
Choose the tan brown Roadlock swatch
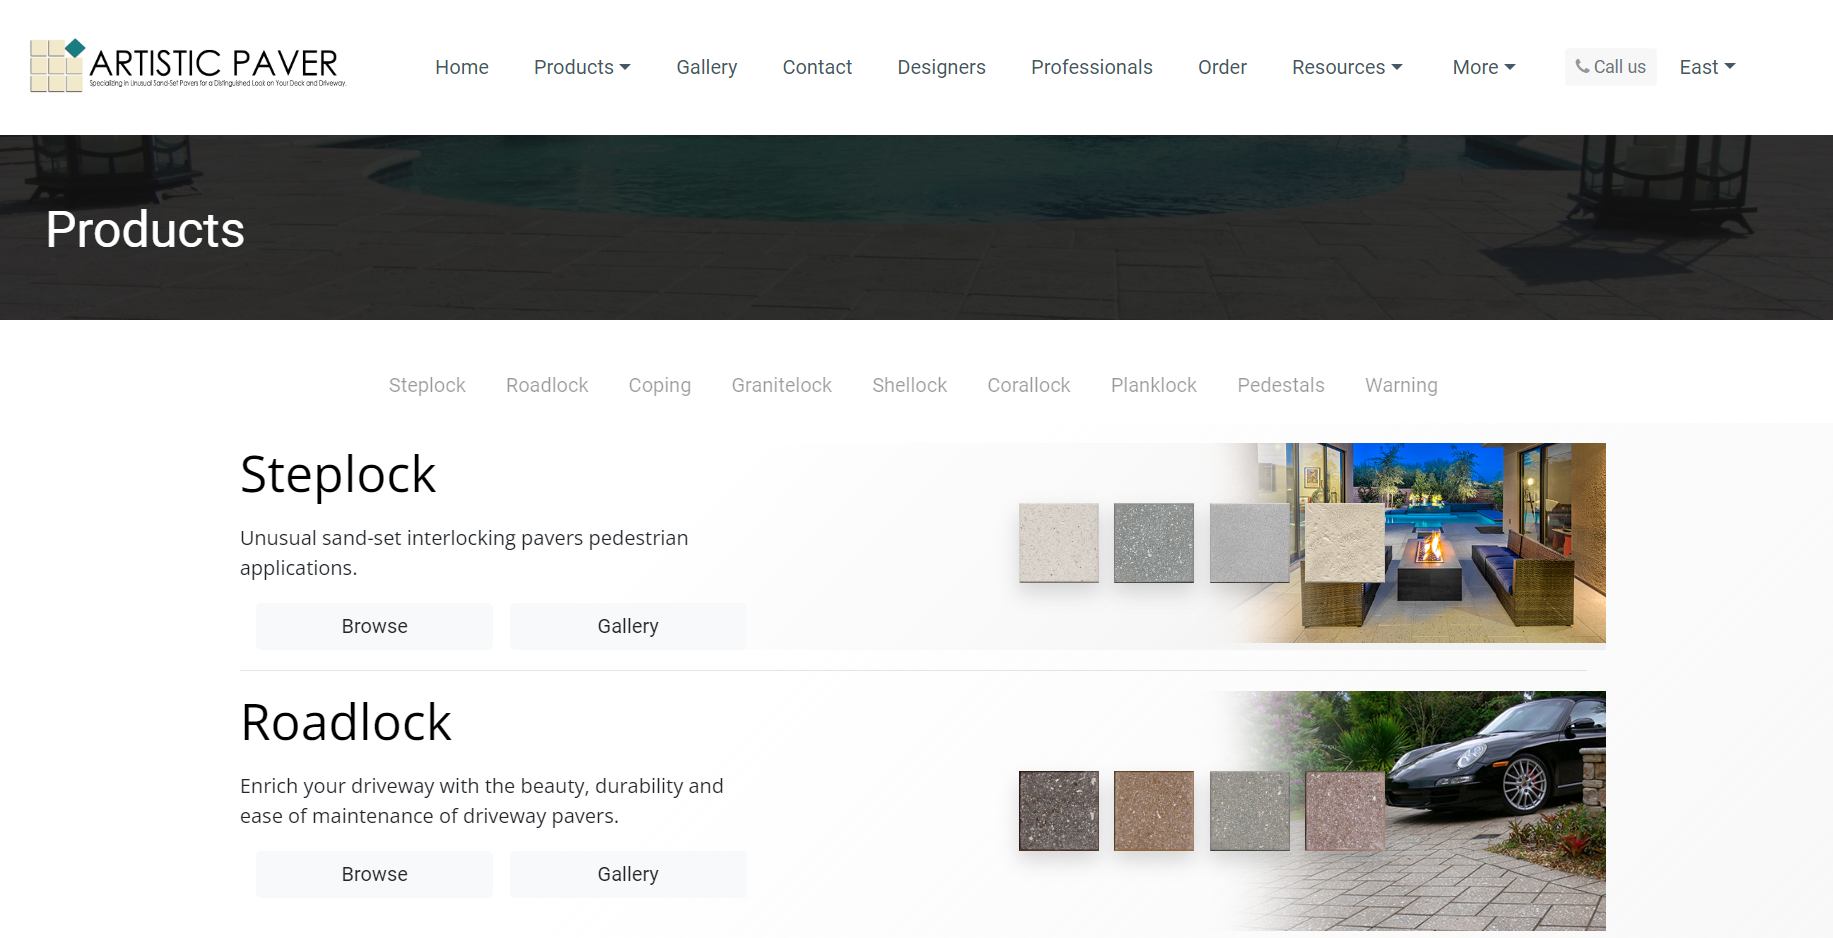1153,811
